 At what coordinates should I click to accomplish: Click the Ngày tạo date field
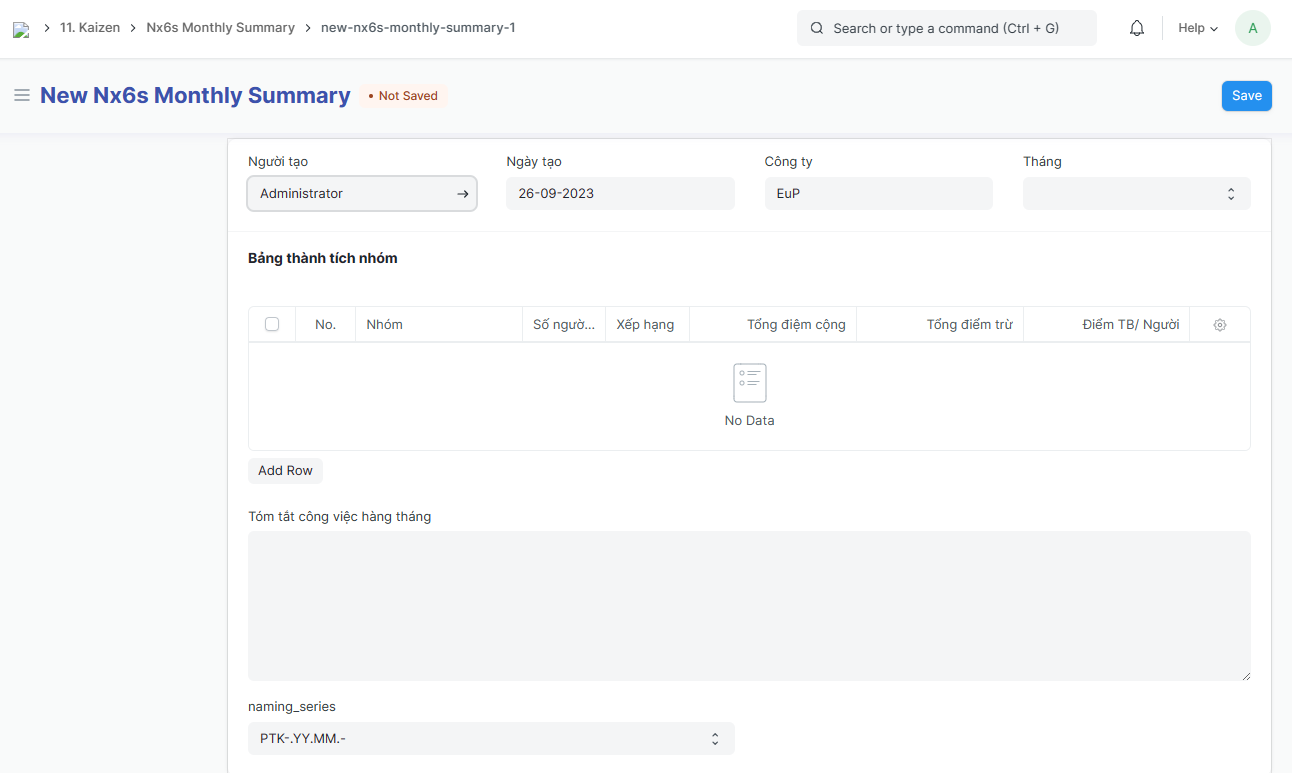pos(620,194)
